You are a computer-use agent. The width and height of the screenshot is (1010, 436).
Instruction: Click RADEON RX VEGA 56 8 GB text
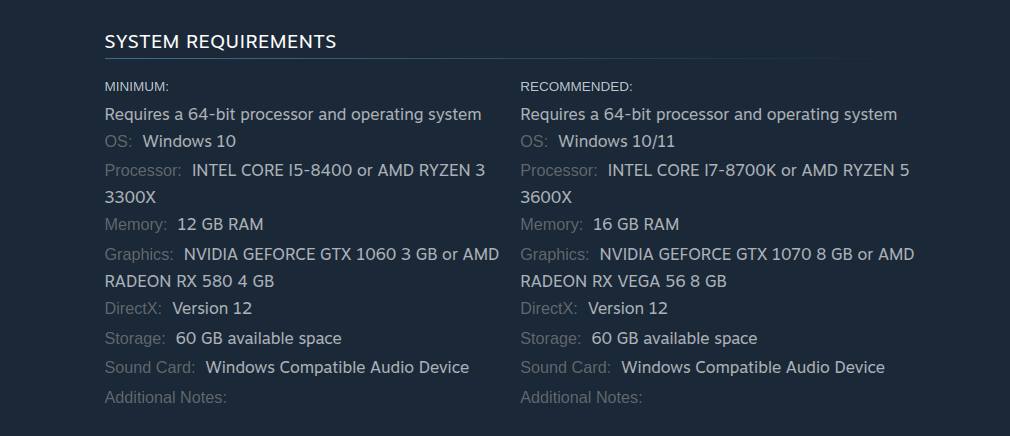(624, 281)
